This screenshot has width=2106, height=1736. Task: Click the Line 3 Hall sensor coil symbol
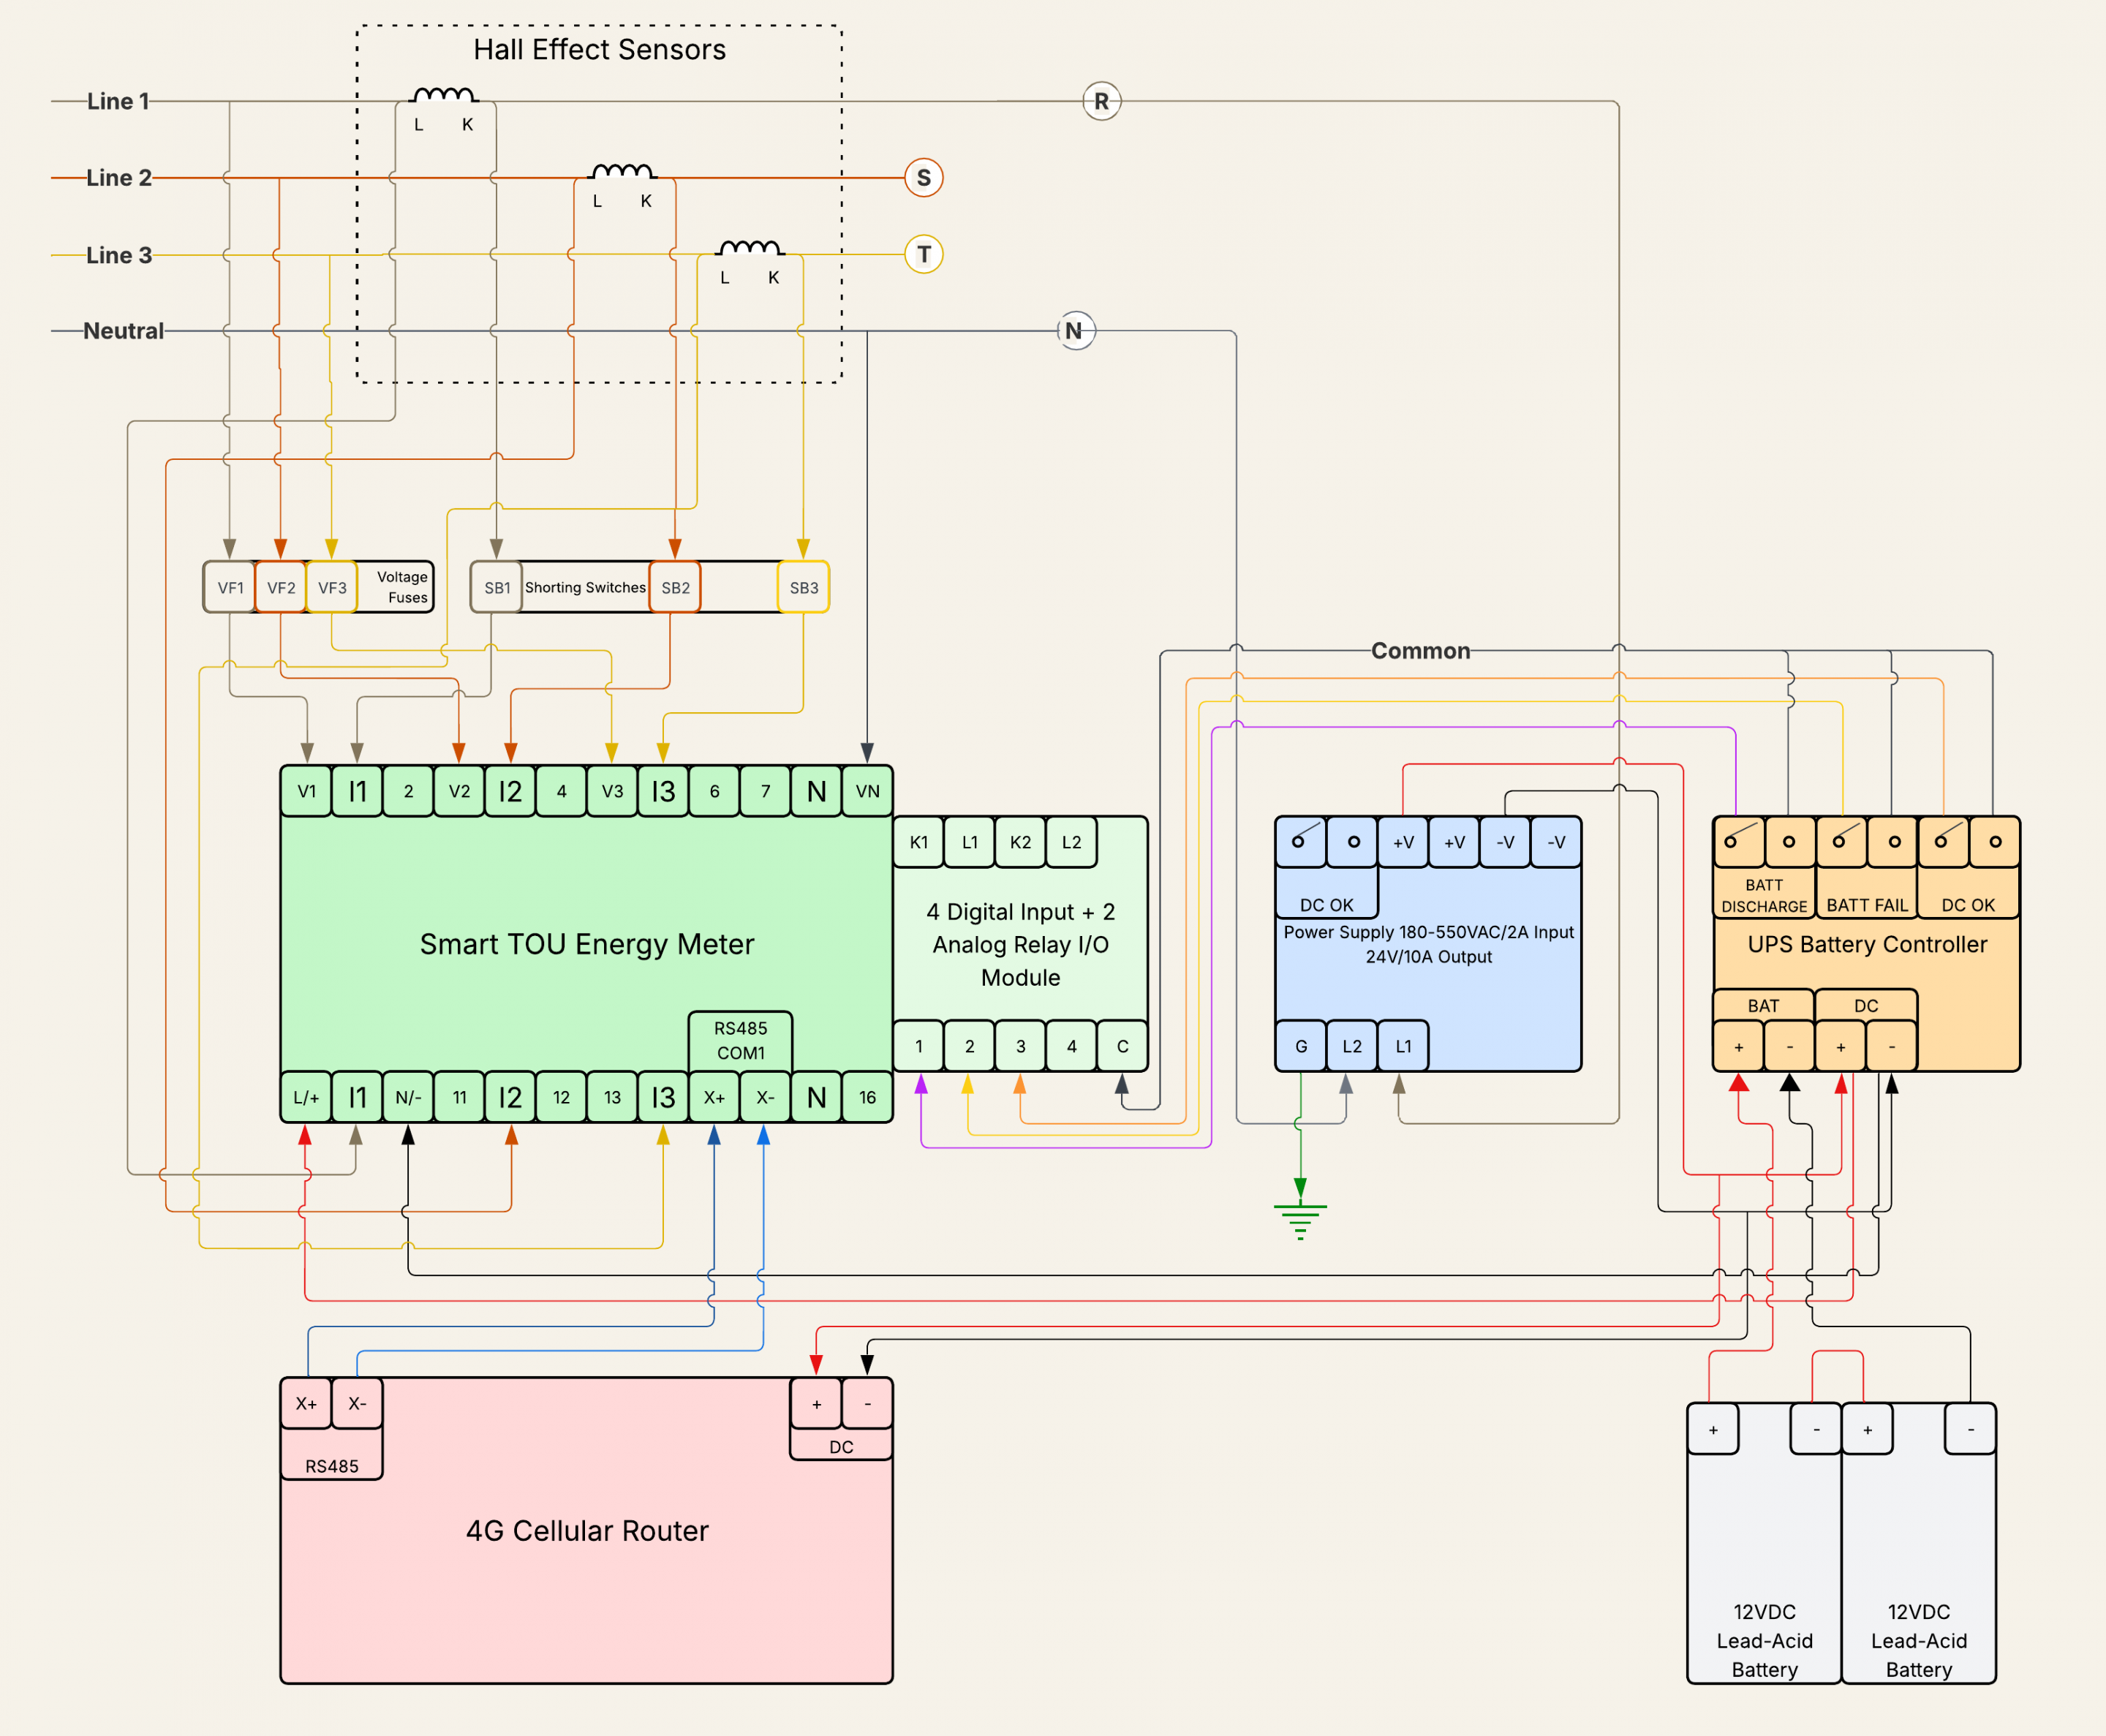751,248
